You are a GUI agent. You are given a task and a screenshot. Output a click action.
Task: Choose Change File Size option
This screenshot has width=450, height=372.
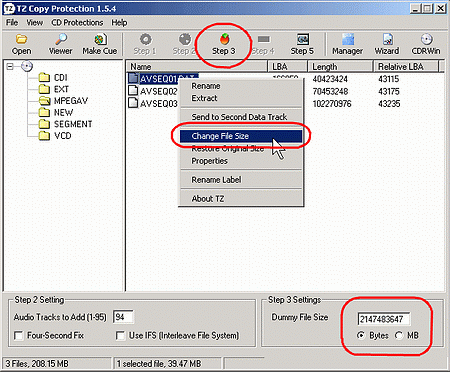pos(241,136)
